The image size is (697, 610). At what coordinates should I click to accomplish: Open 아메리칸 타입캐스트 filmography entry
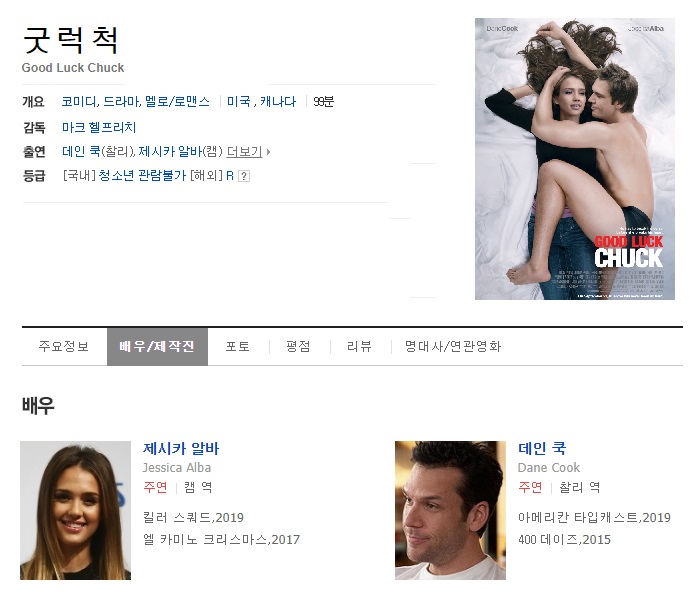click(x=578, y=518)
